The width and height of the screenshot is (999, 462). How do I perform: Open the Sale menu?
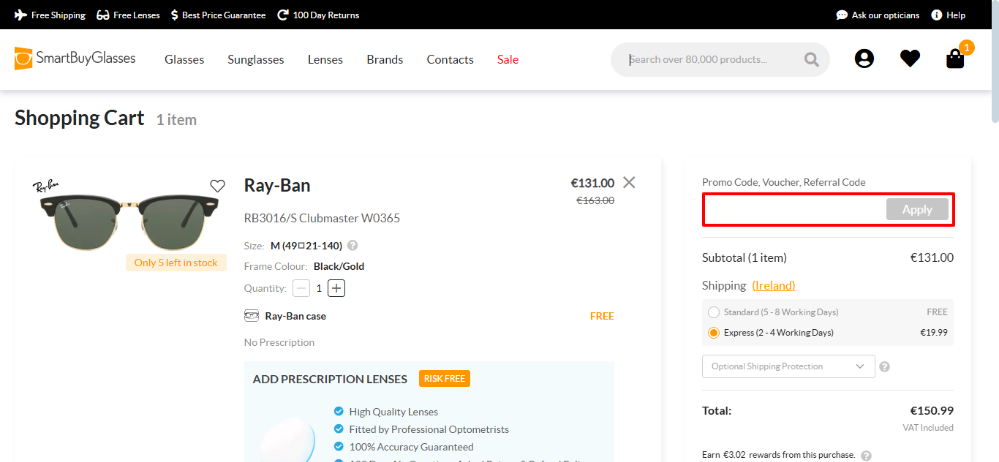pyautogui.click(x=508, y=60)
